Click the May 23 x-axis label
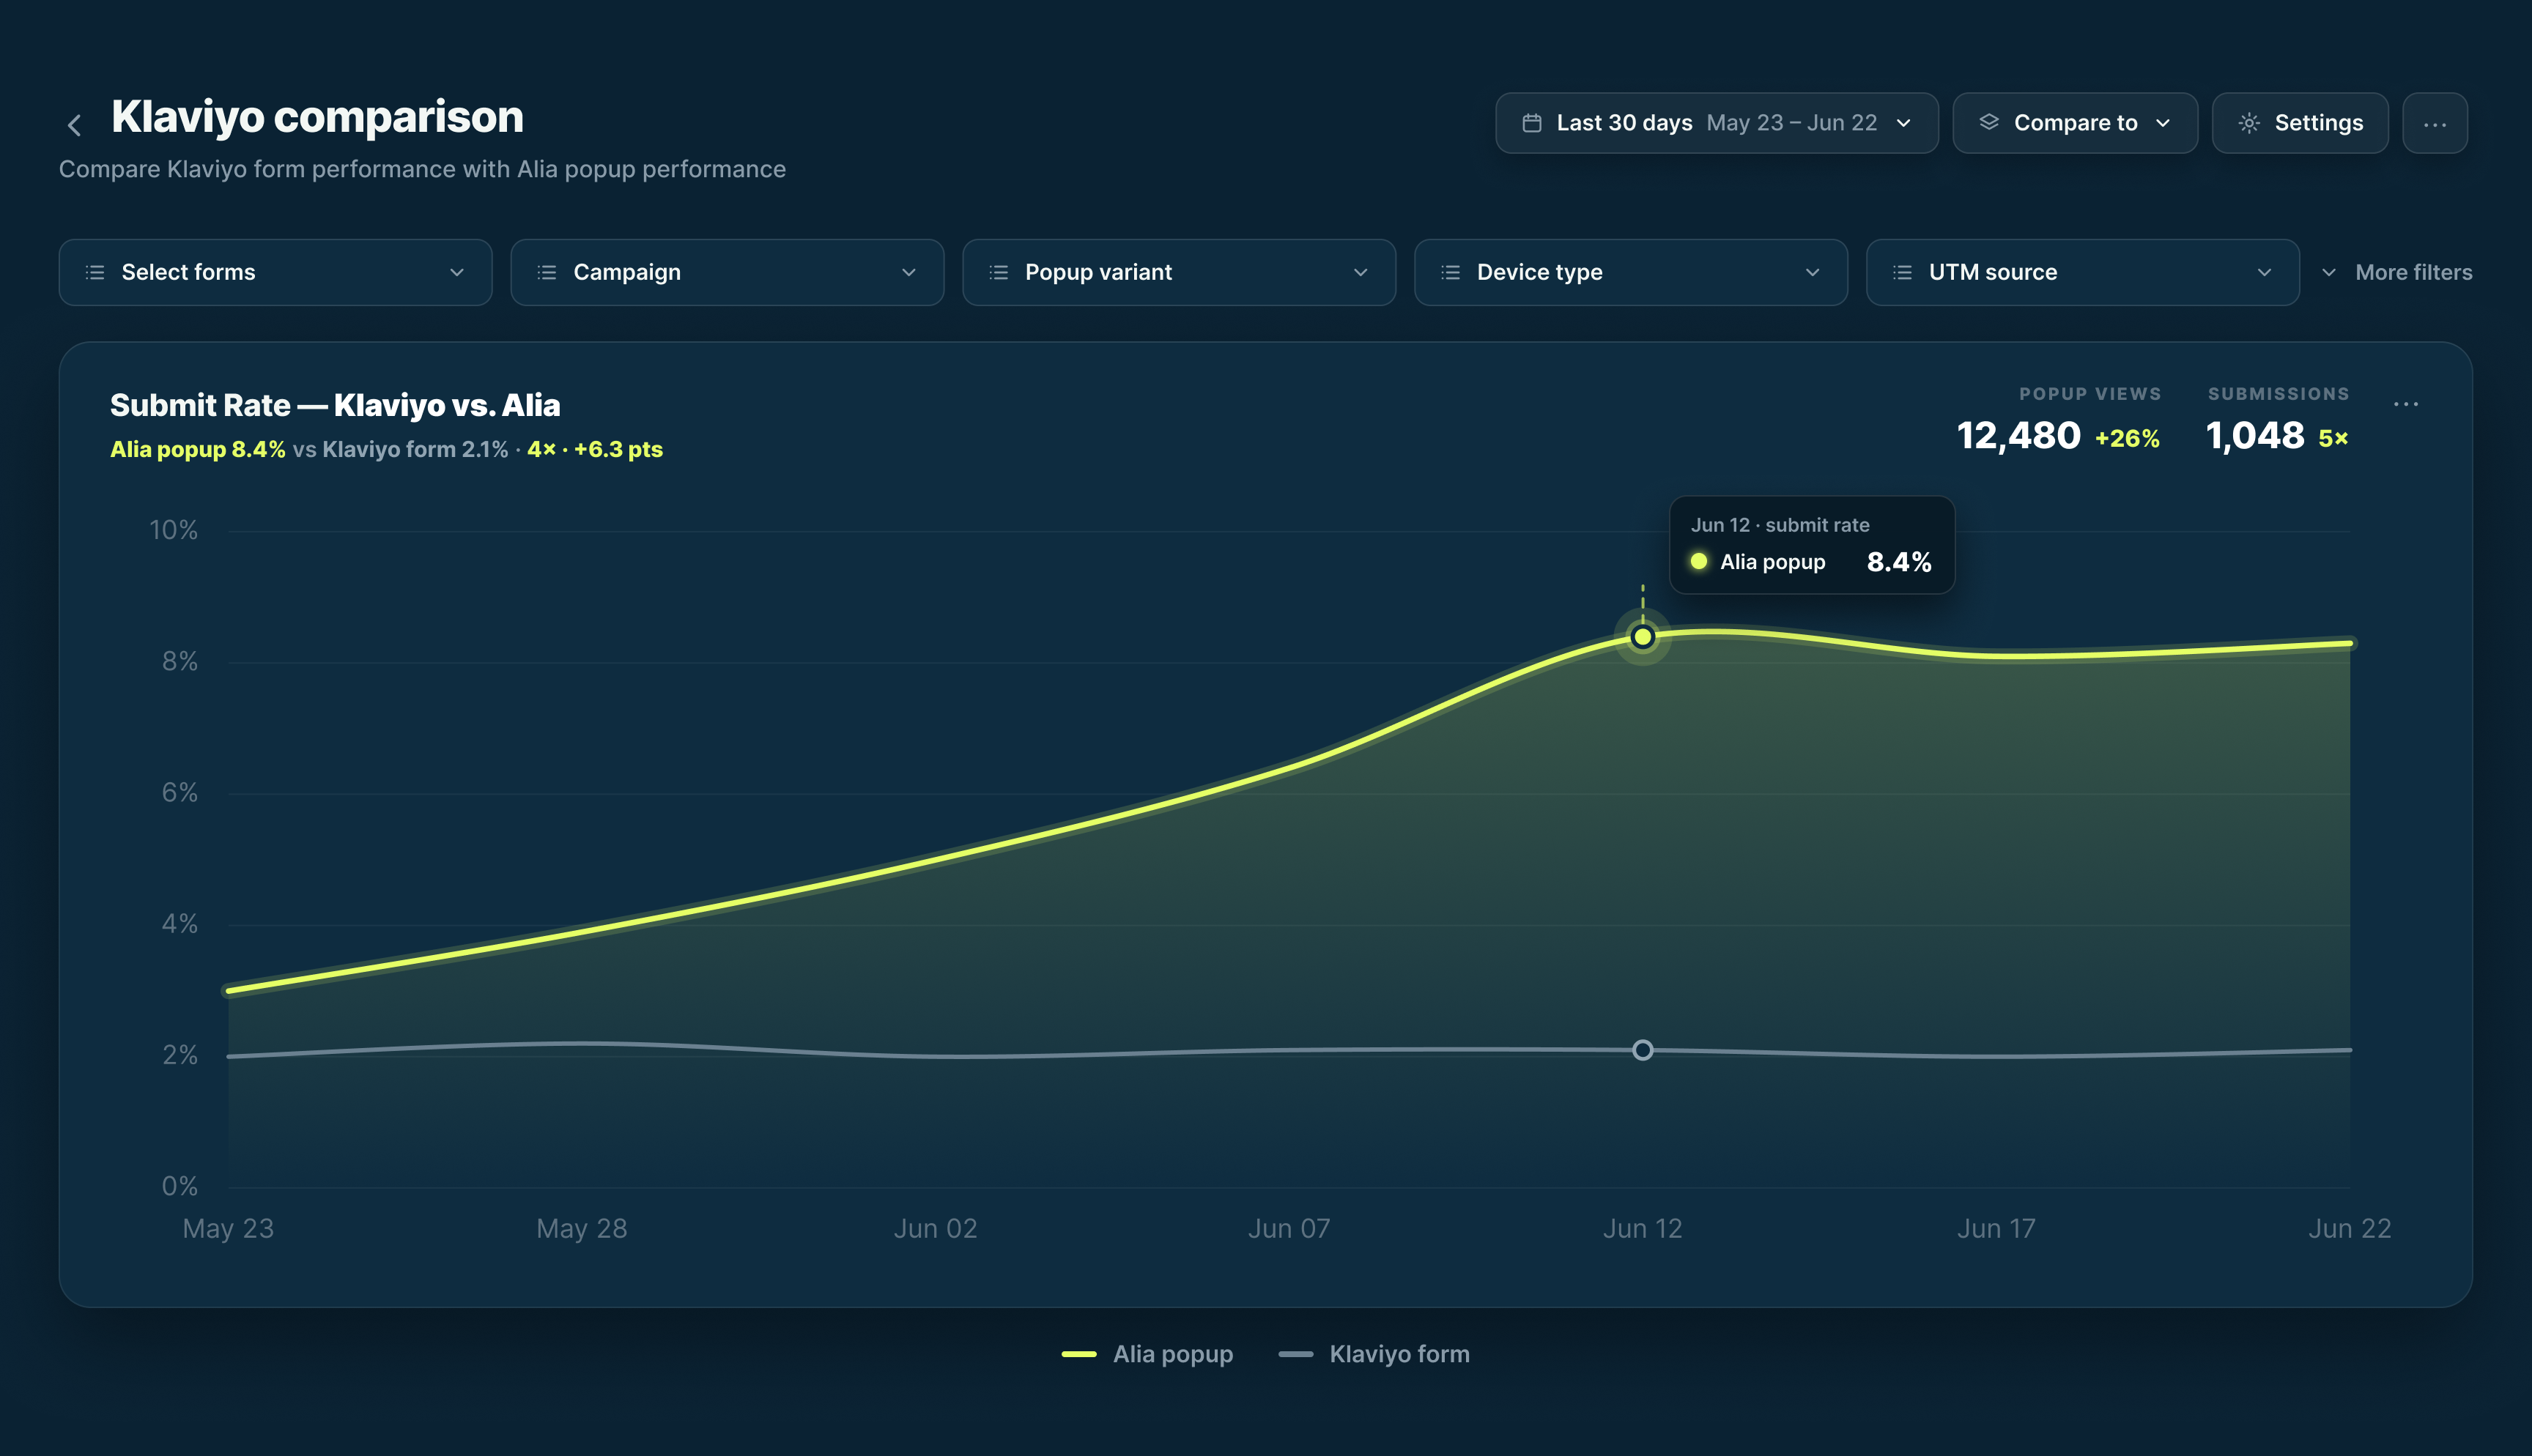The width and height of the screenshot is (2532, 1456). click(x=228, y=1229)
